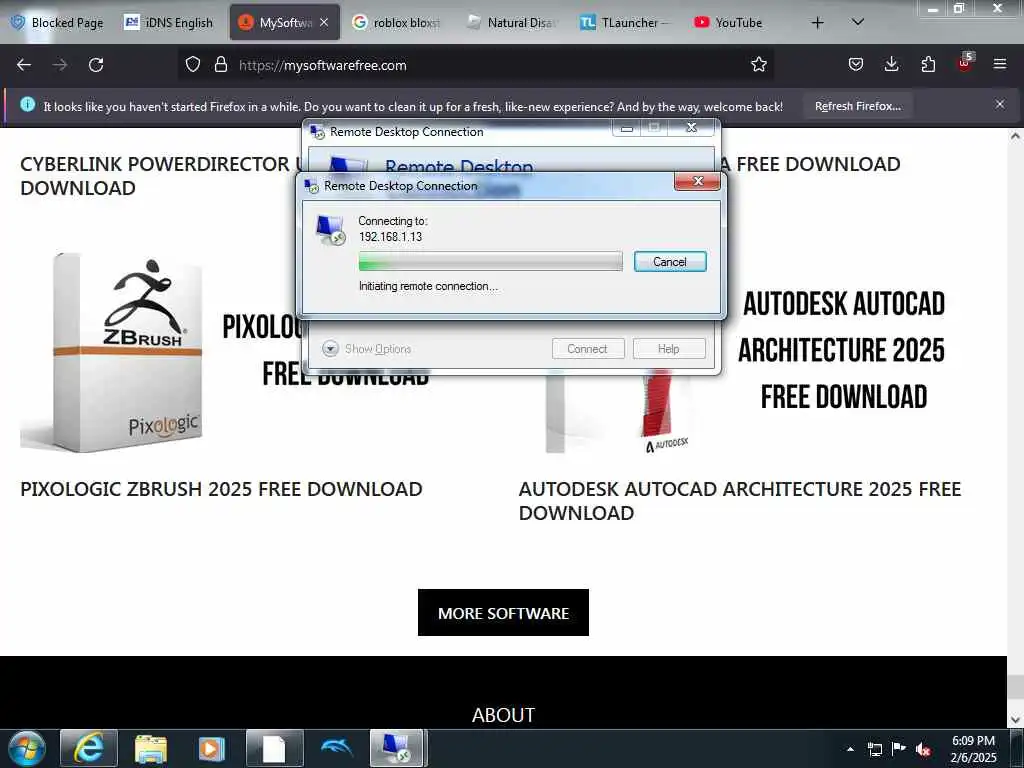Open the Firefox downloads panel
Screen dimensions: 1024x768
[891, 64]
